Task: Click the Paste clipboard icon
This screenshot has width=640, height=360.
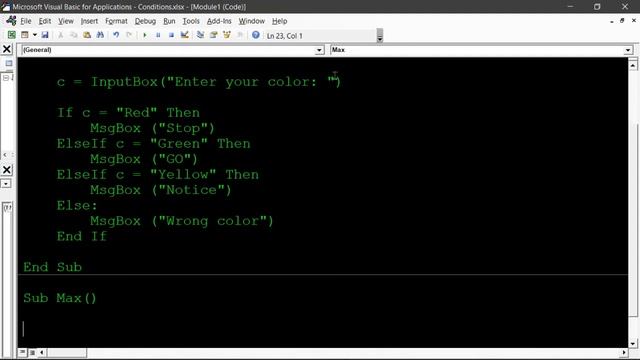Action: tap(87, 35)
